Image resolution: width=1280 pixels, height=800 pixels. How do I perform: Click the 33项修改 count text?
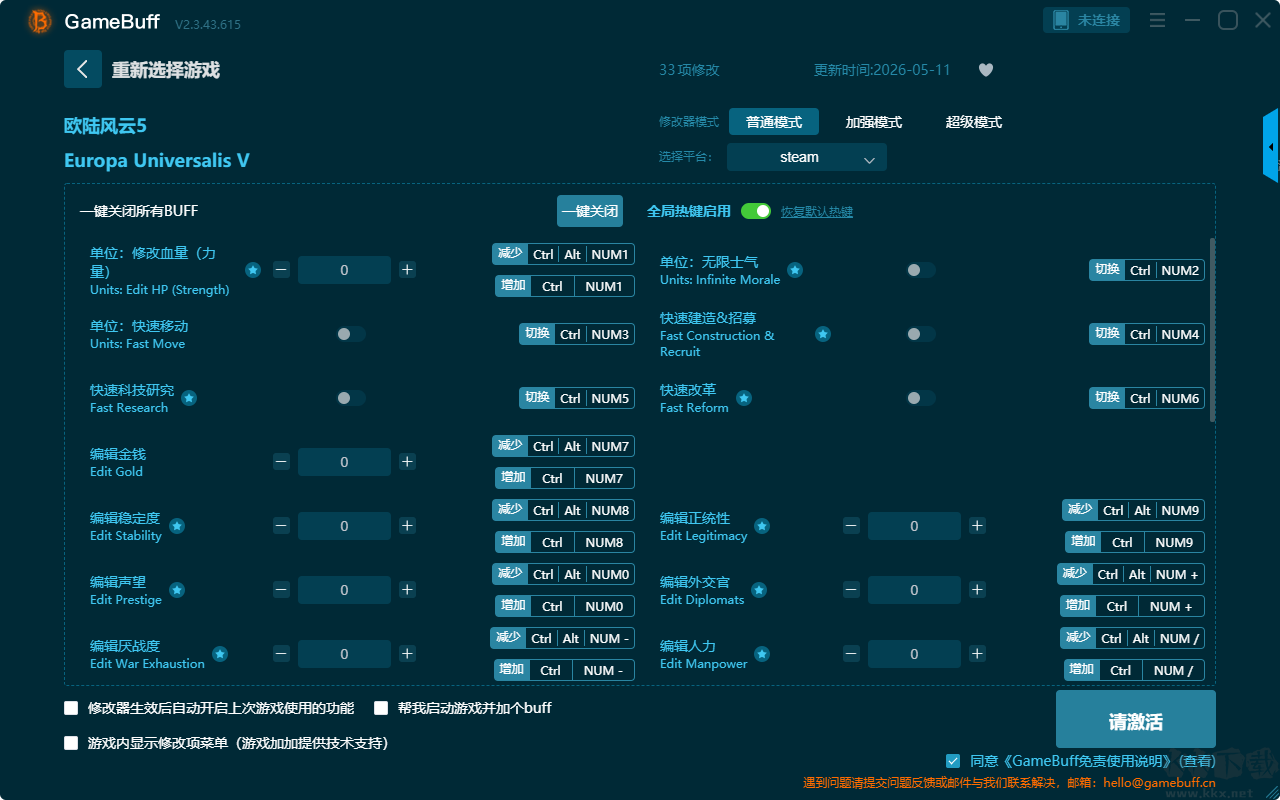click(x=689, y=70)
